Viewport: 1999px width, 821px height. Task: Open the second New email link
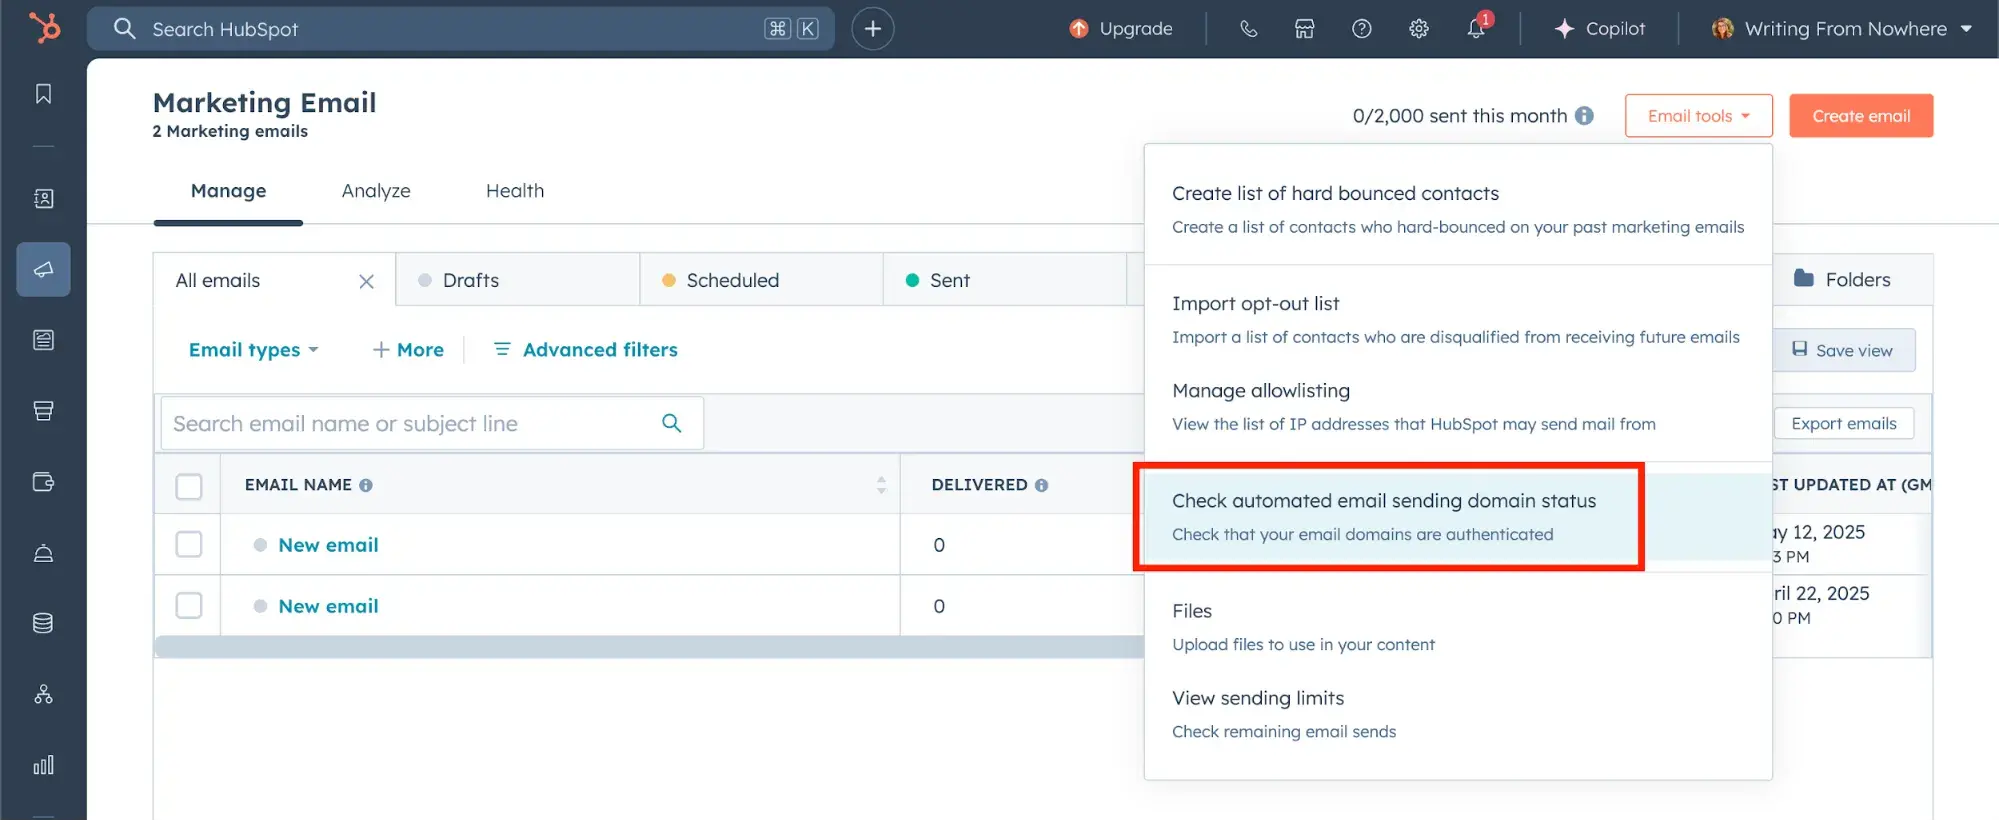(328, 606)
